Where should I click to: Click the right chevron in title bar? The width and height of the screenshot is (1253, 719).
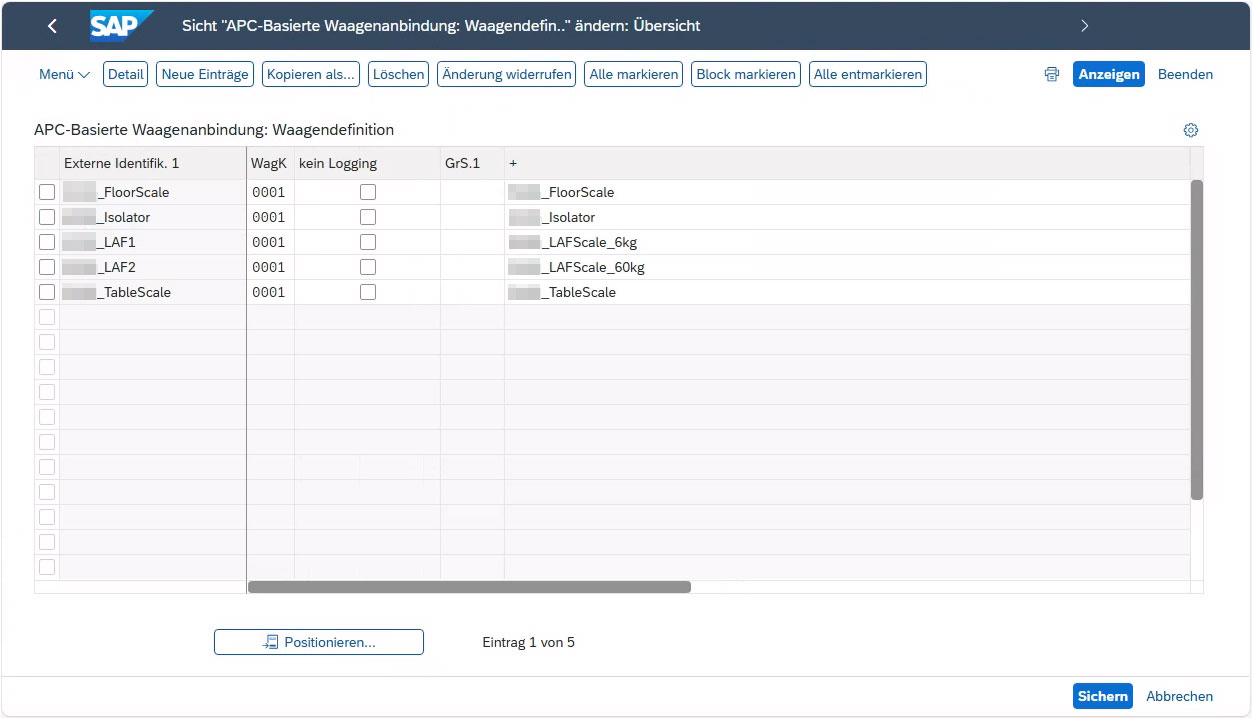point(1085,26)
